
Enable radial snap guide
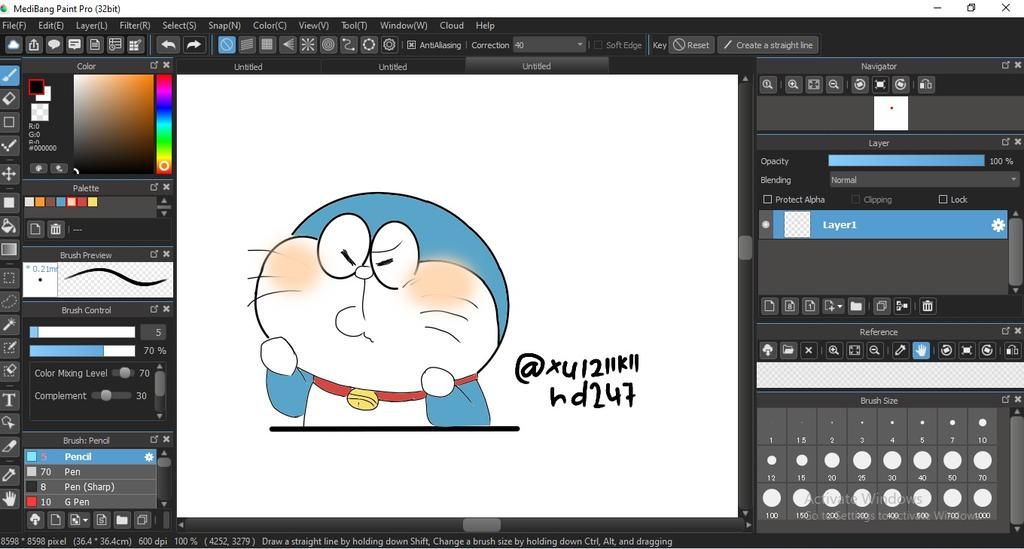308,44
